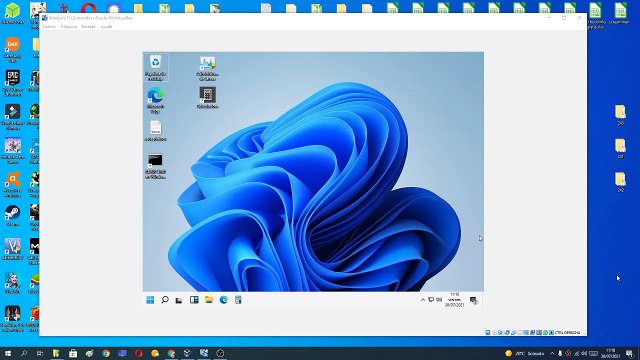This screenshot has width=640, height=360.
Task: Open File Explorer in the guest taskbar
Action: 209,300
